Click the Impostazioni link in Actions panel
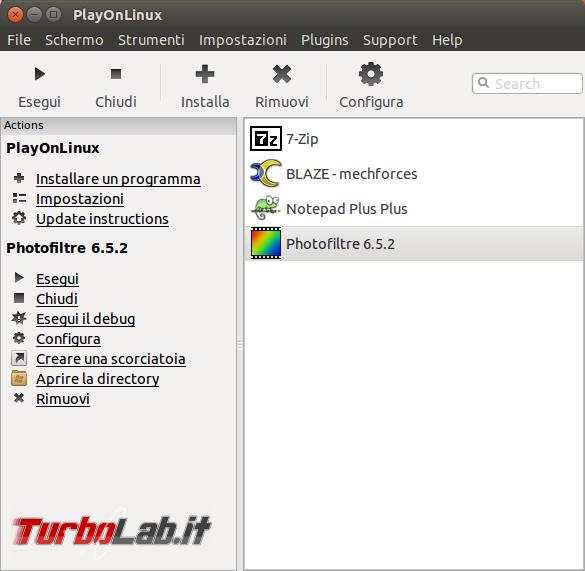The image size is (585, 571). (x=80, y=199)
